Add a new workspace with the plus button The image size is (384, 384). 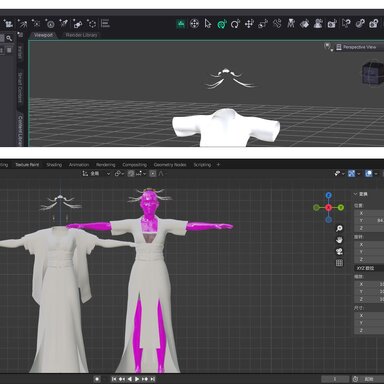coord(218,165)
